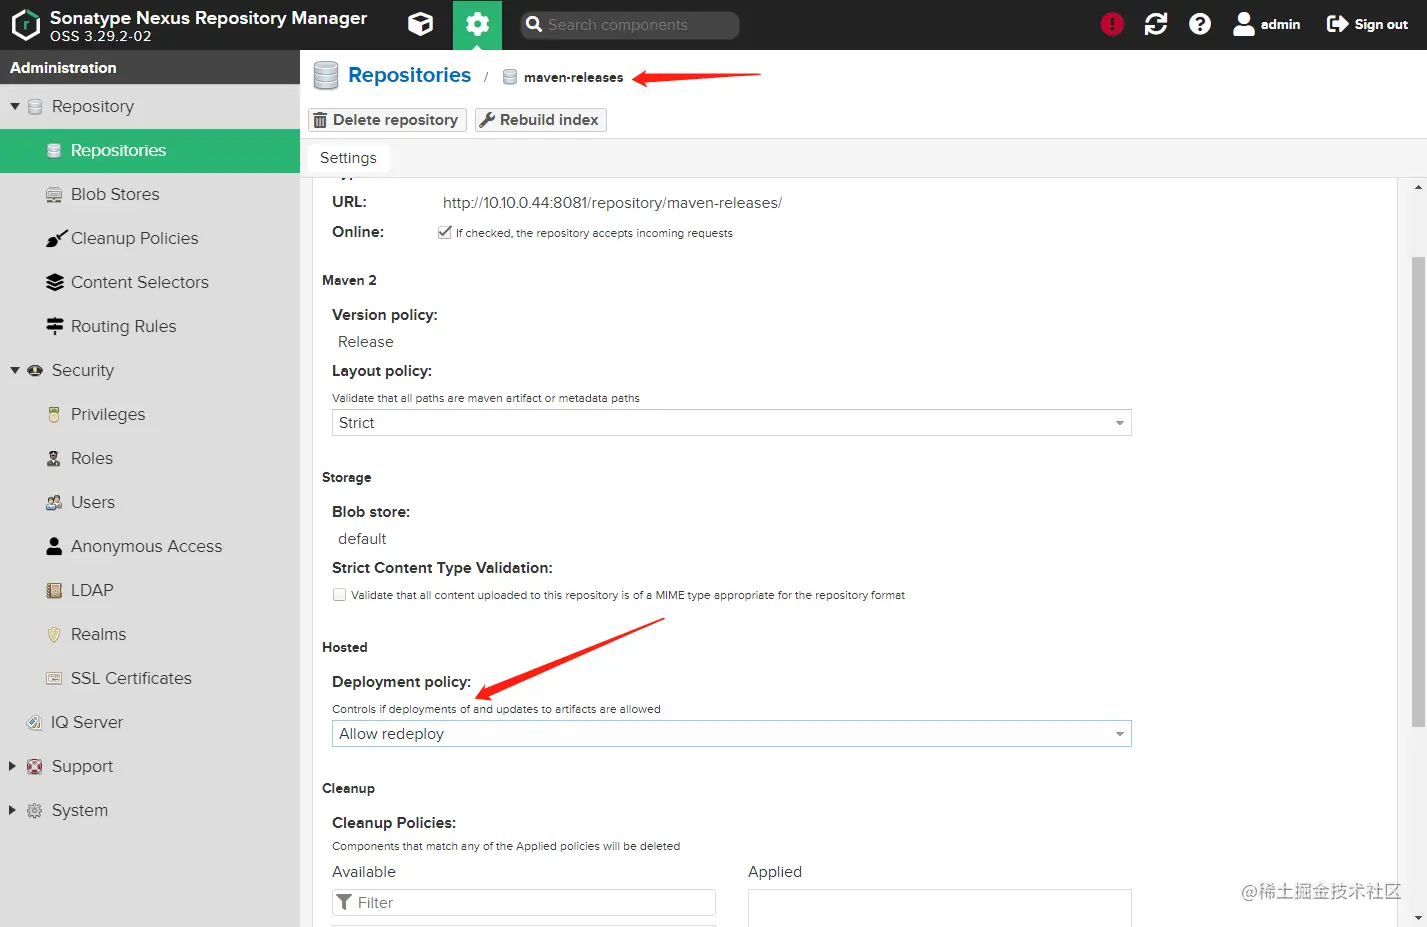Open the Browse cube icon
This screenshot has width=1427, height=927.
421,25
